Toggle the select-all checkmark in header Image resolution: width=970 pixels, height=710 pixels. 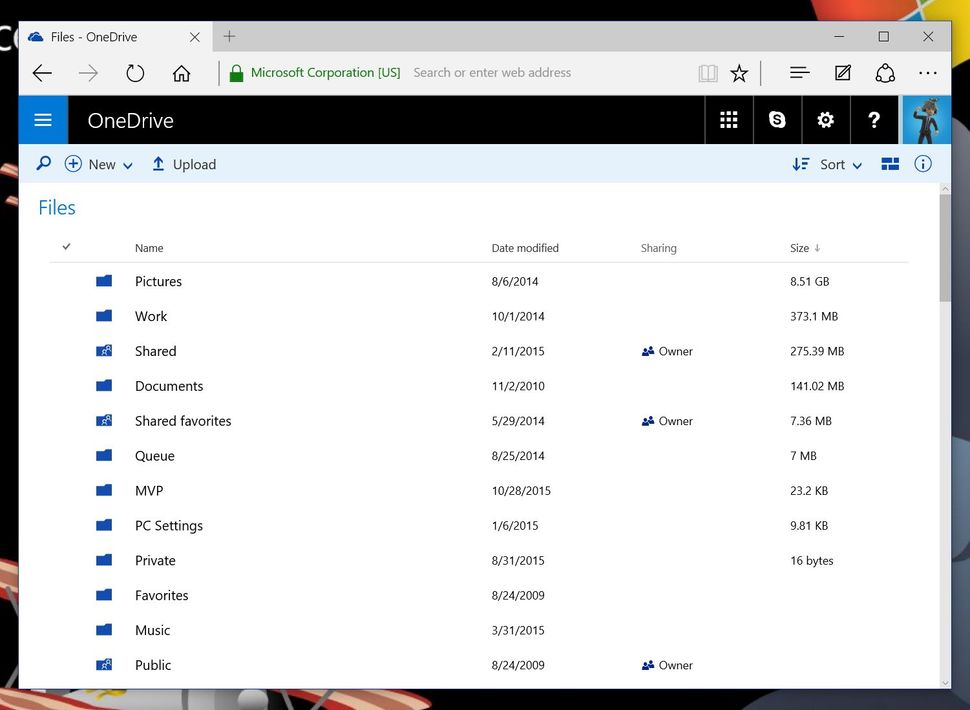(x=66, y=247)
